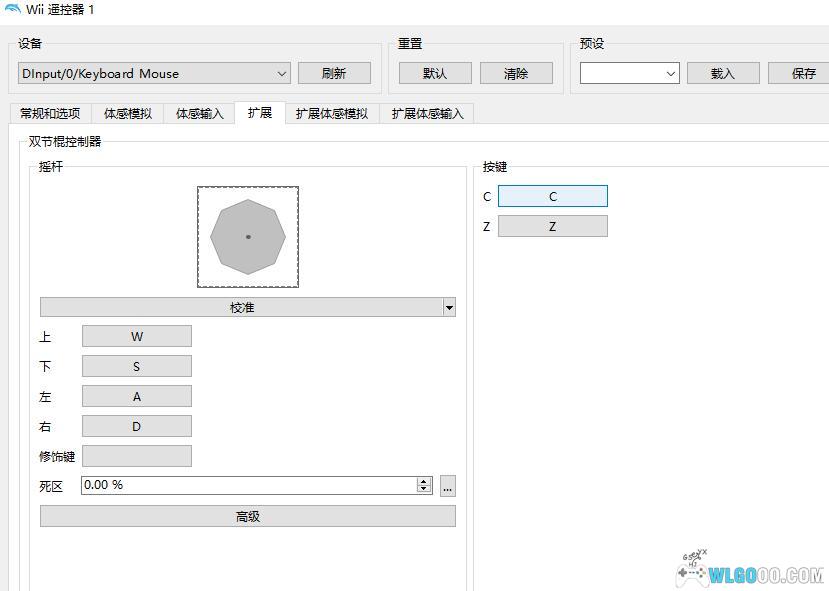Viewport: 829px width, 591px height.
Task: Change the W binding for 上
Action: [137, 336]
